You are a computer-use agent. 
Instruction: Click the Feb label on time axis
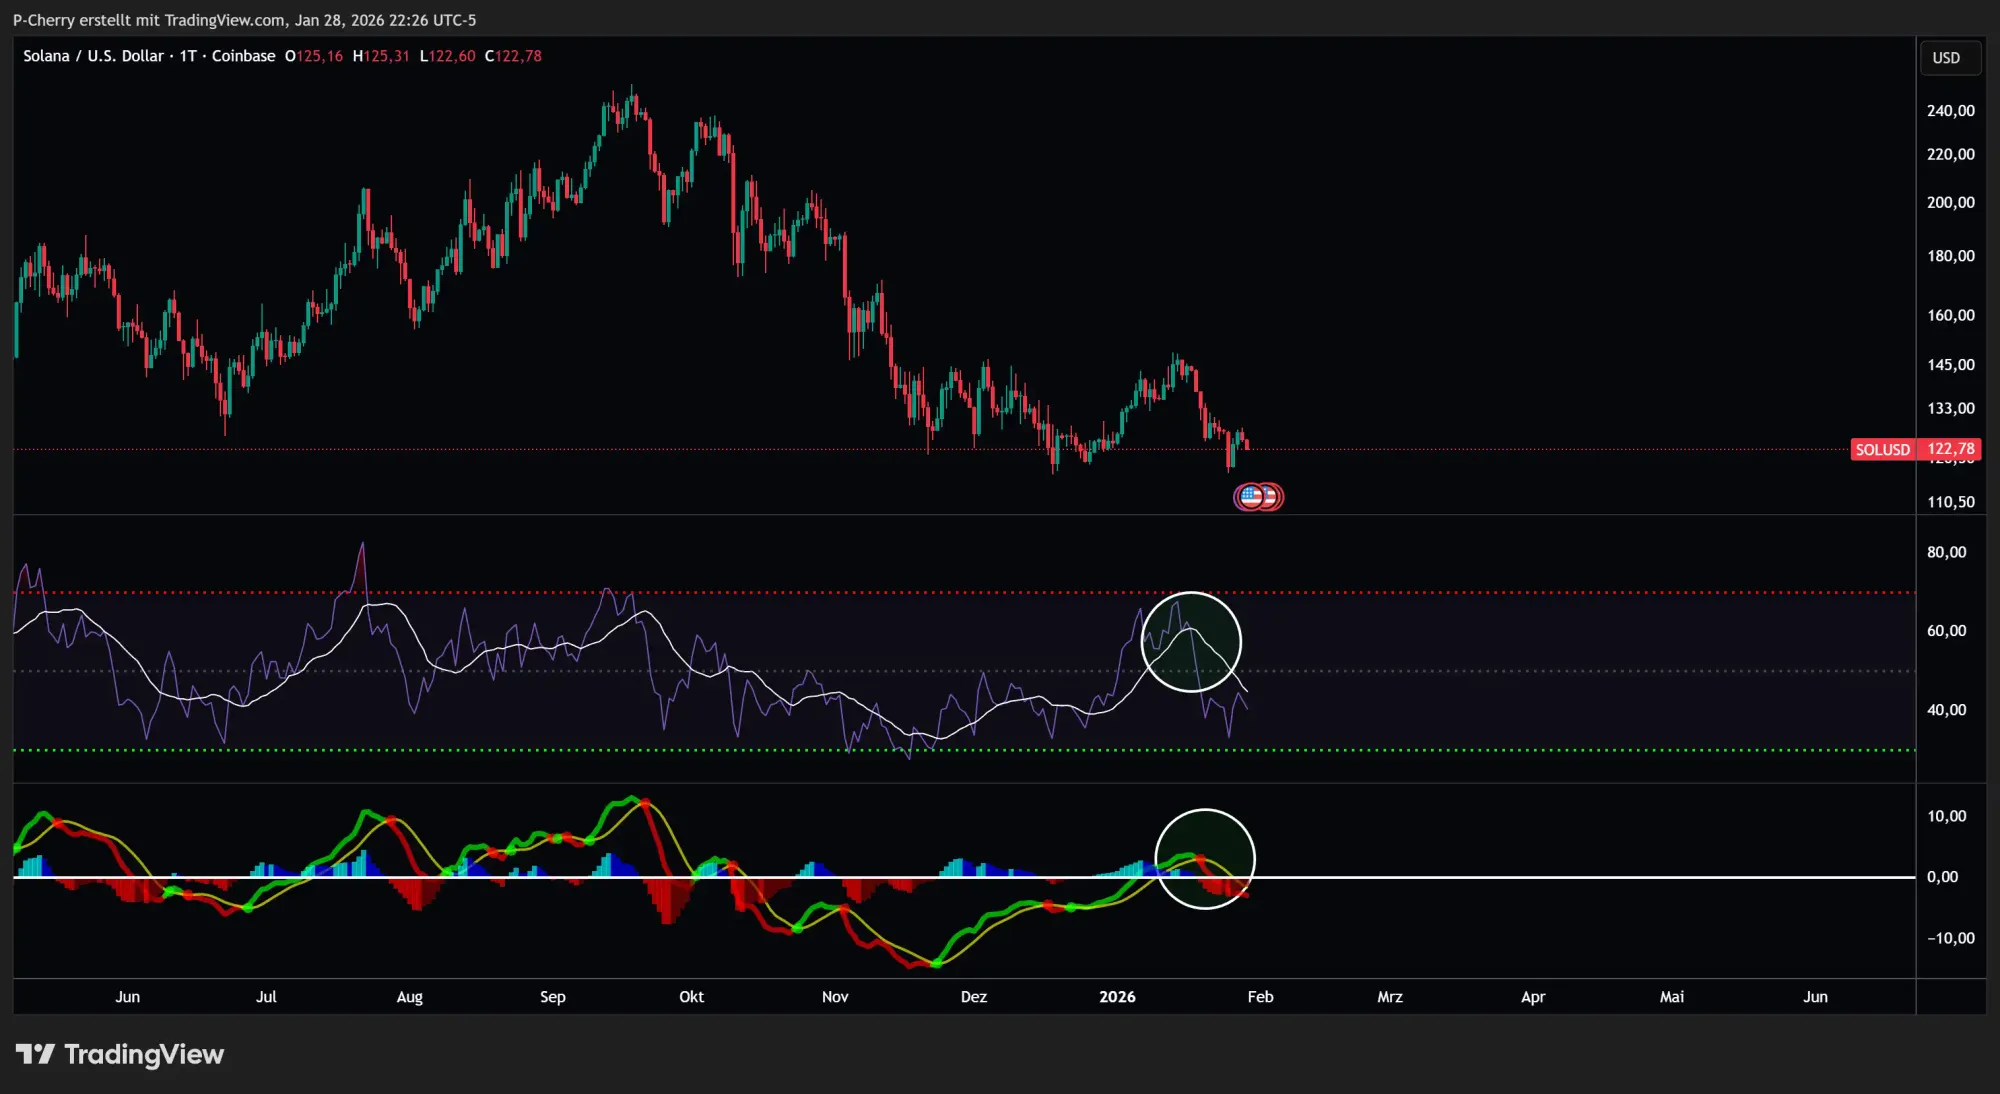point(1260,997)
